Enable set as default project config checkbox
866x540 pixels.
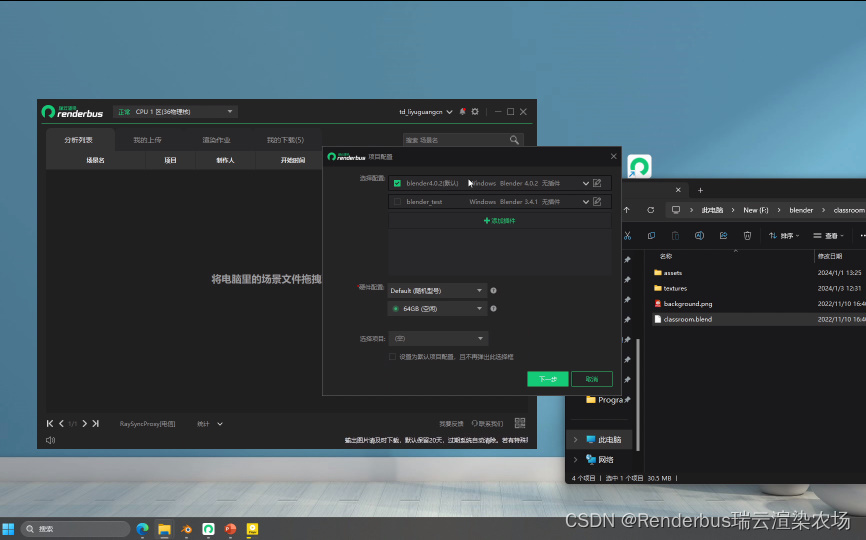click(392, 357)
